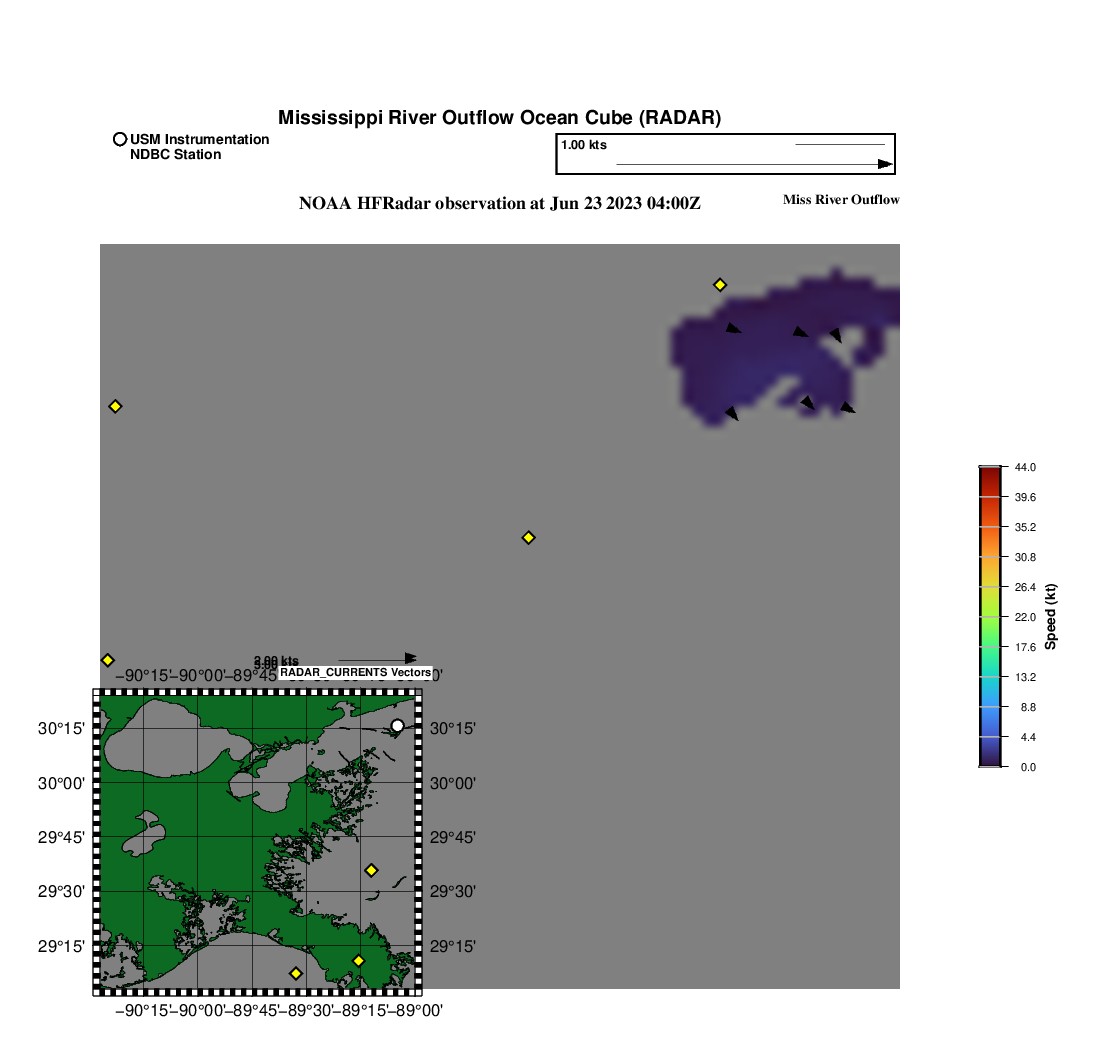Click the top-right current arrow in purple region

(x=835, y=335)
